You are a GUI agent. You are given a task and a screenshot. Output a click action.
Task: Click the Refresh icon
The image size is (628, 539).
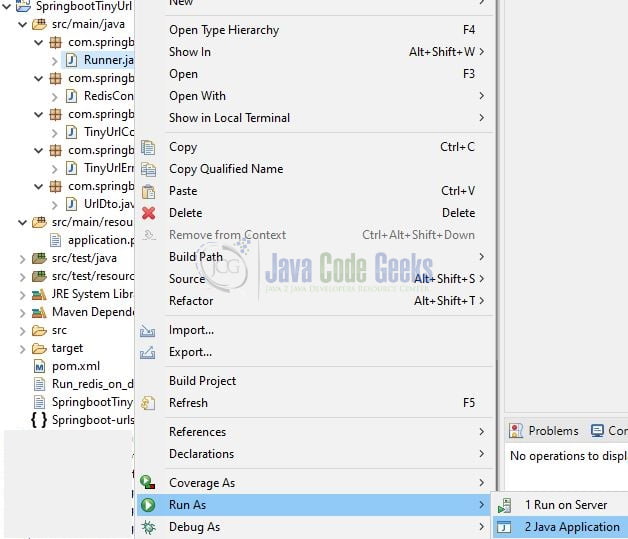click(x=148, y=403)
